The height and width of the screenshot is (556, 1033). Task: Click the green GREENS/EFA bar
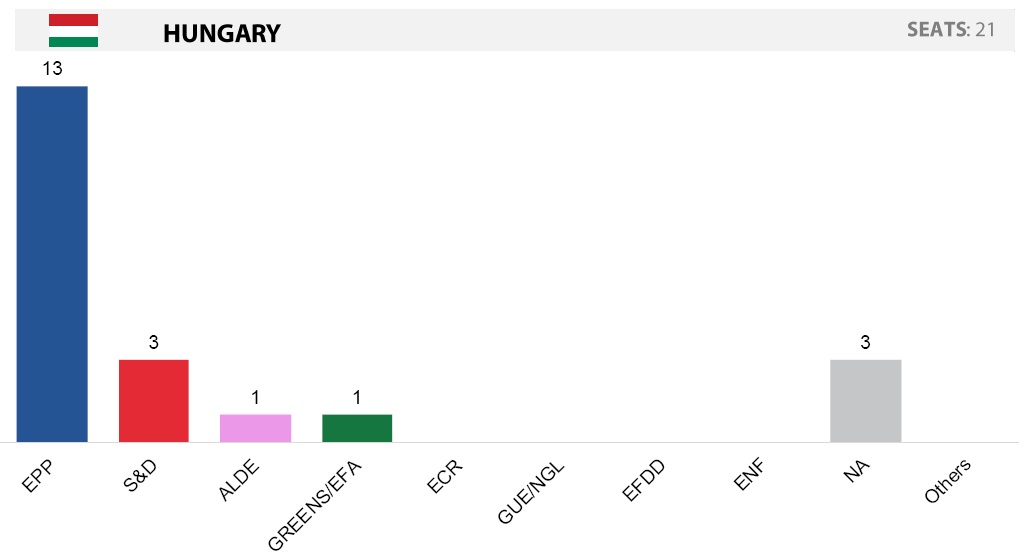point(357,428)
